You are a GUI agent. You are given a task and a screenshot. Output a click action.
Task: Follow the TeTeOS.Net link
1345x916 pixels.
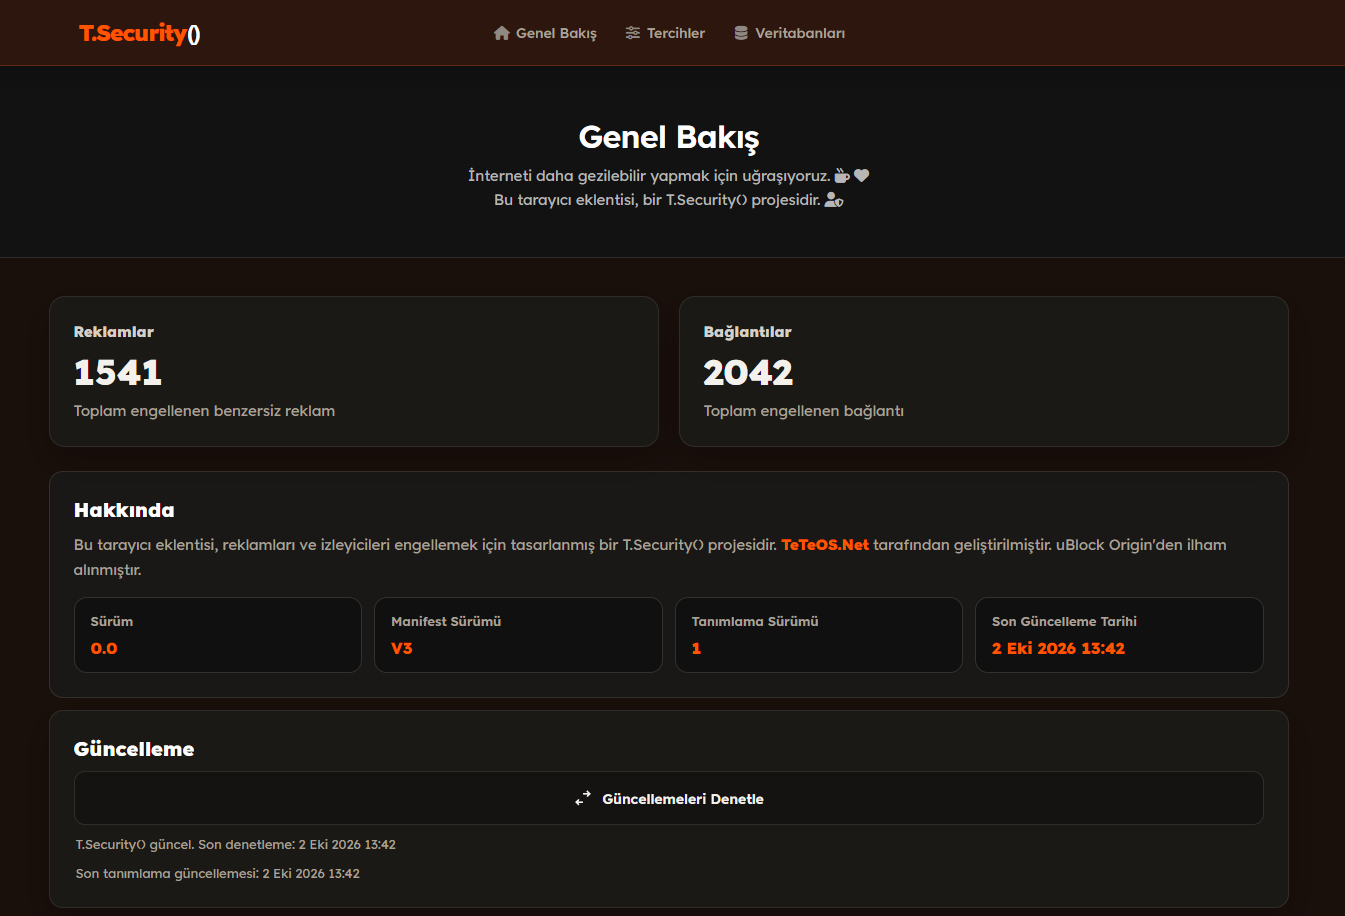click(825, 545)
